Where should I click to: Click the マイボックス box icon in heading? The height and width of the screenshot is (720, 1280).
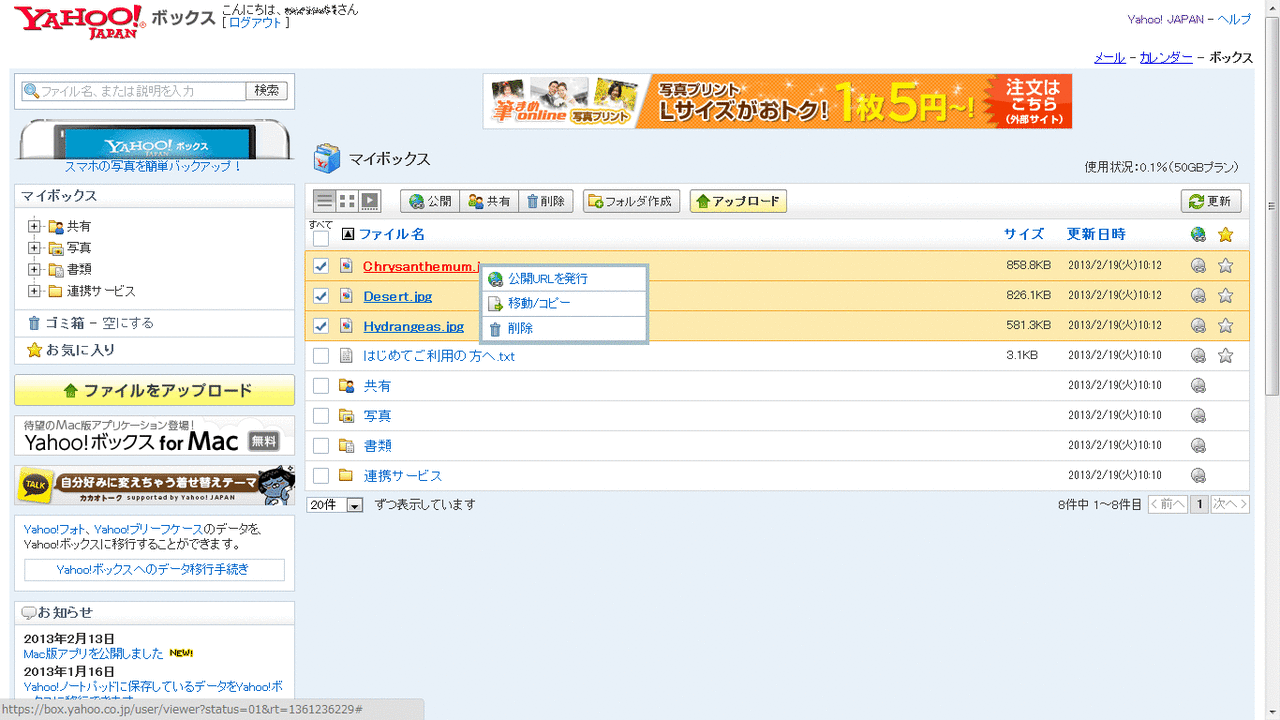click(327, 159)
